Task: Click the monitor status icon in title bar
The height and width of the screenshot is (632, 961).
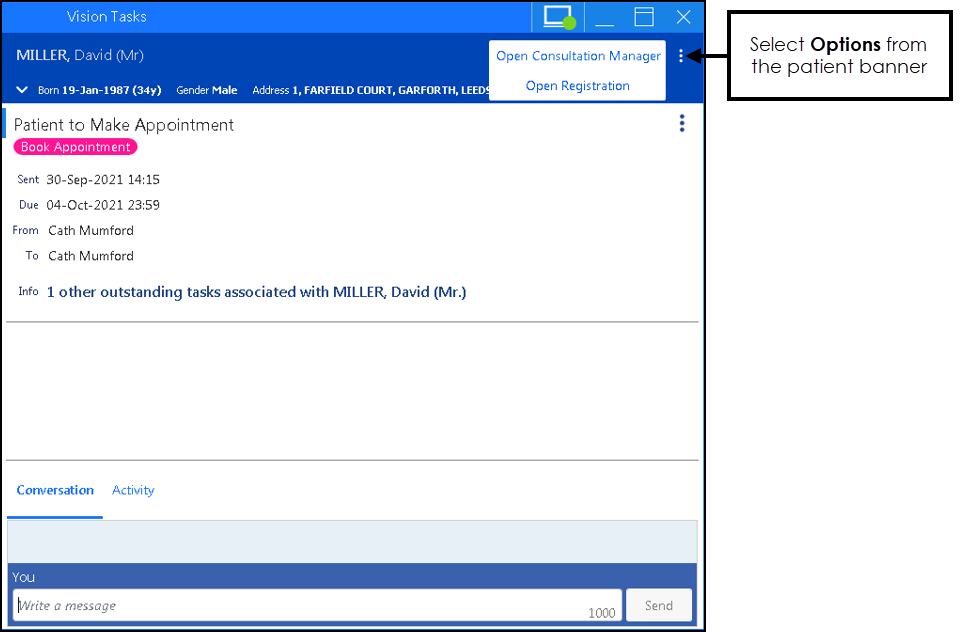Action: coord(559,17)
